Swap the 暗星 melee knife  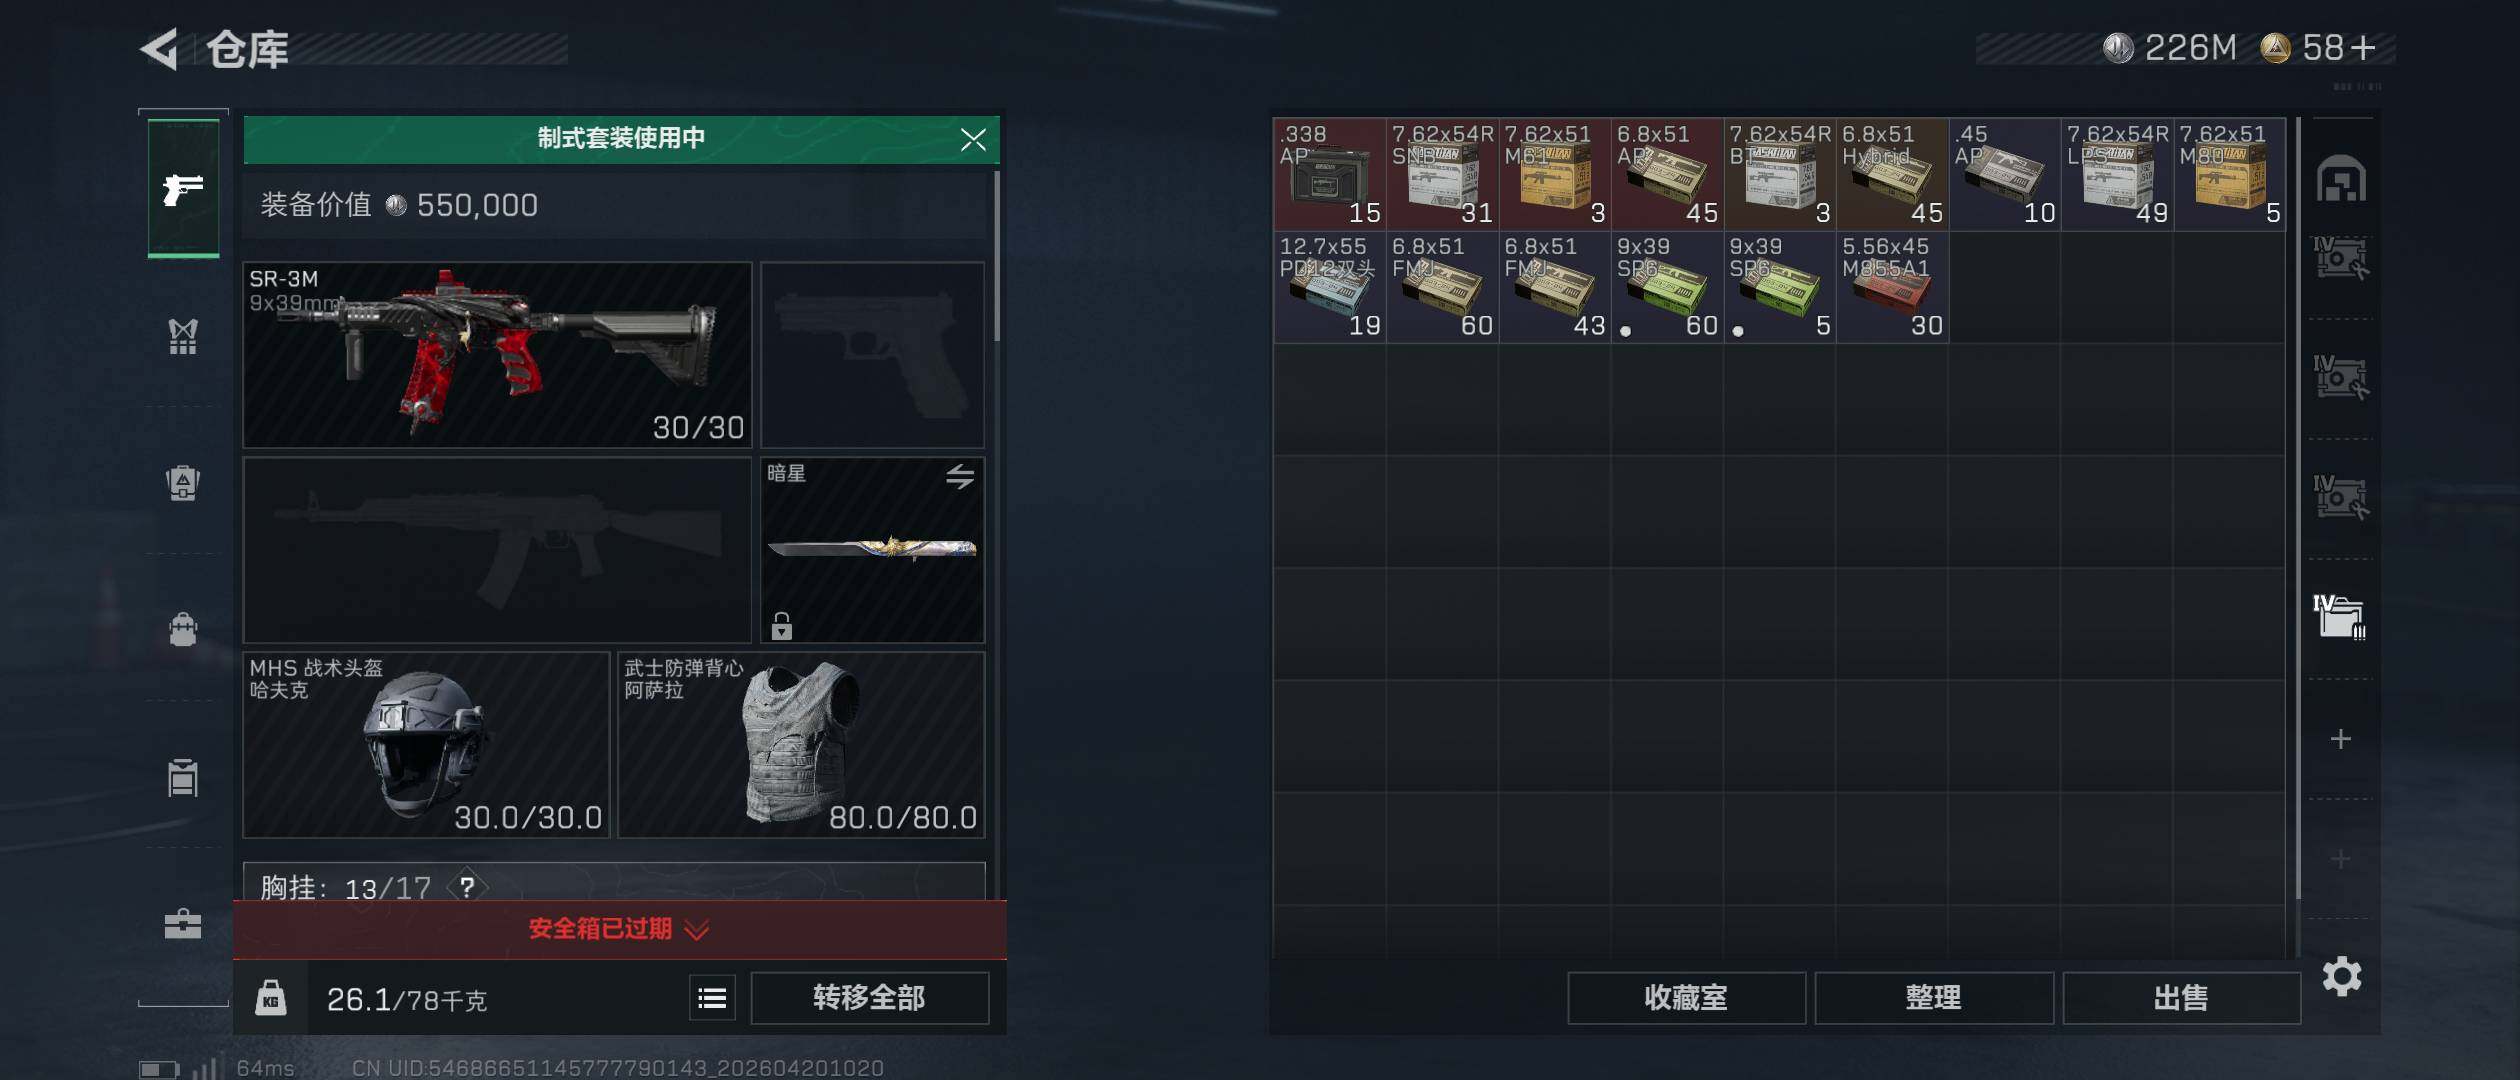[960, 477]
